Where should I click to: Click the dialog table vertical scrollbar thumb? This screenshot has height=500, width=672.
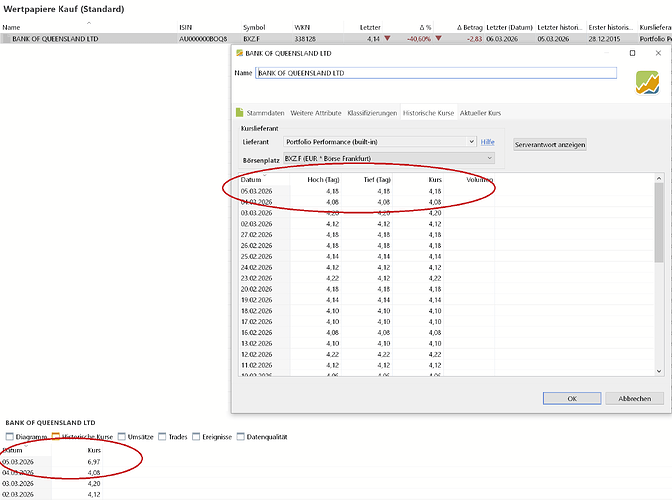[x=659, y=222]
